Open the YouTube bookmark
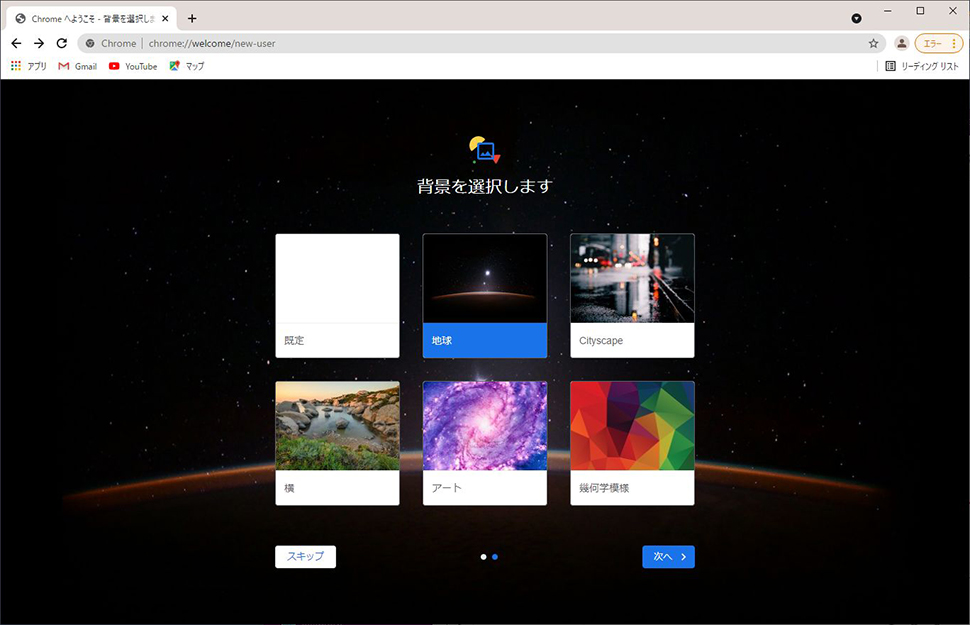Viewport: 970px width, 625px height. click(133, 66)
